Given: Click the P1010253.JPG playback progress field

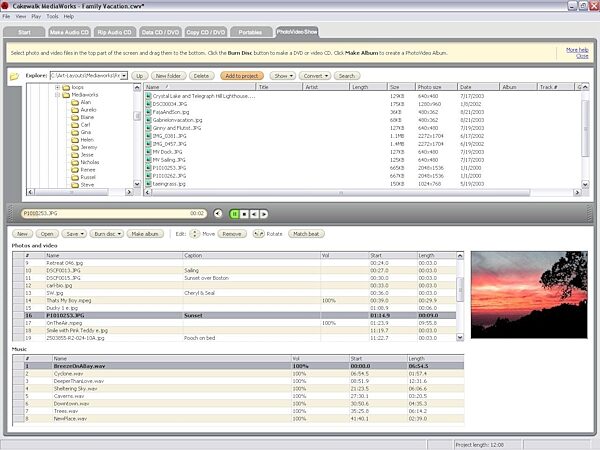Looking at the screenshot, I should click(x=114, y=214).
